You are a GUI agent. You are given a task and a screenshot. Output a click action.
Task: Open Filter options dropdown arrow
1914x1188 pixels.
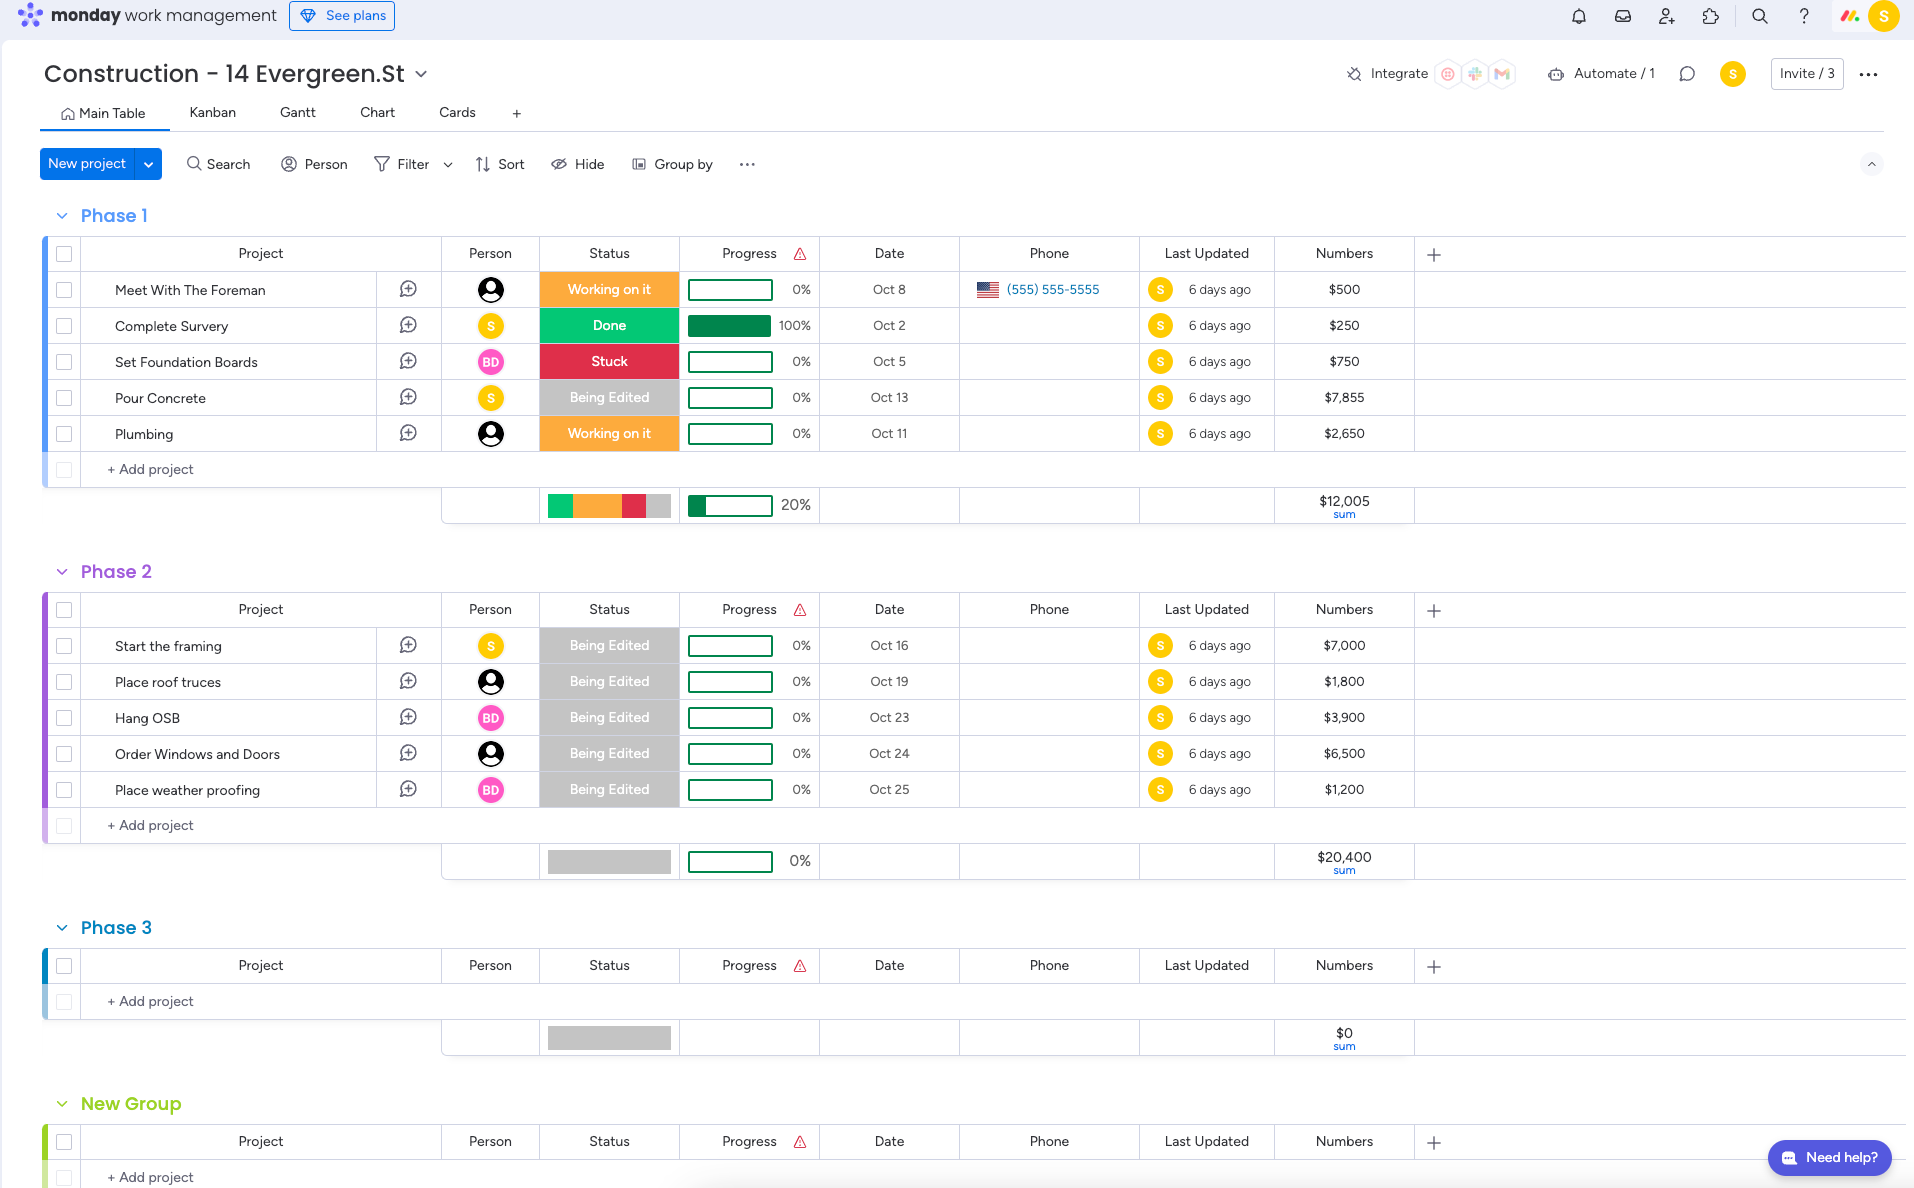pos(448,164)
